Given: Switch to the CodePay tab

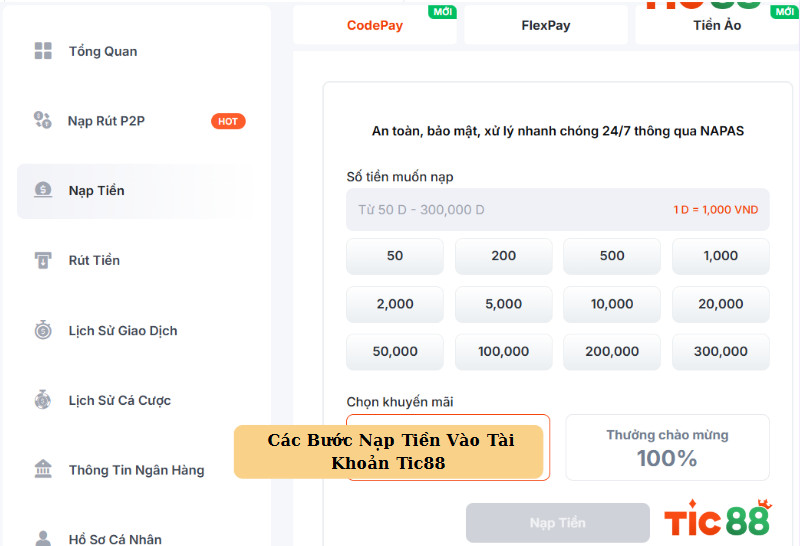Looking at the screenshot, I should [375, 25].
